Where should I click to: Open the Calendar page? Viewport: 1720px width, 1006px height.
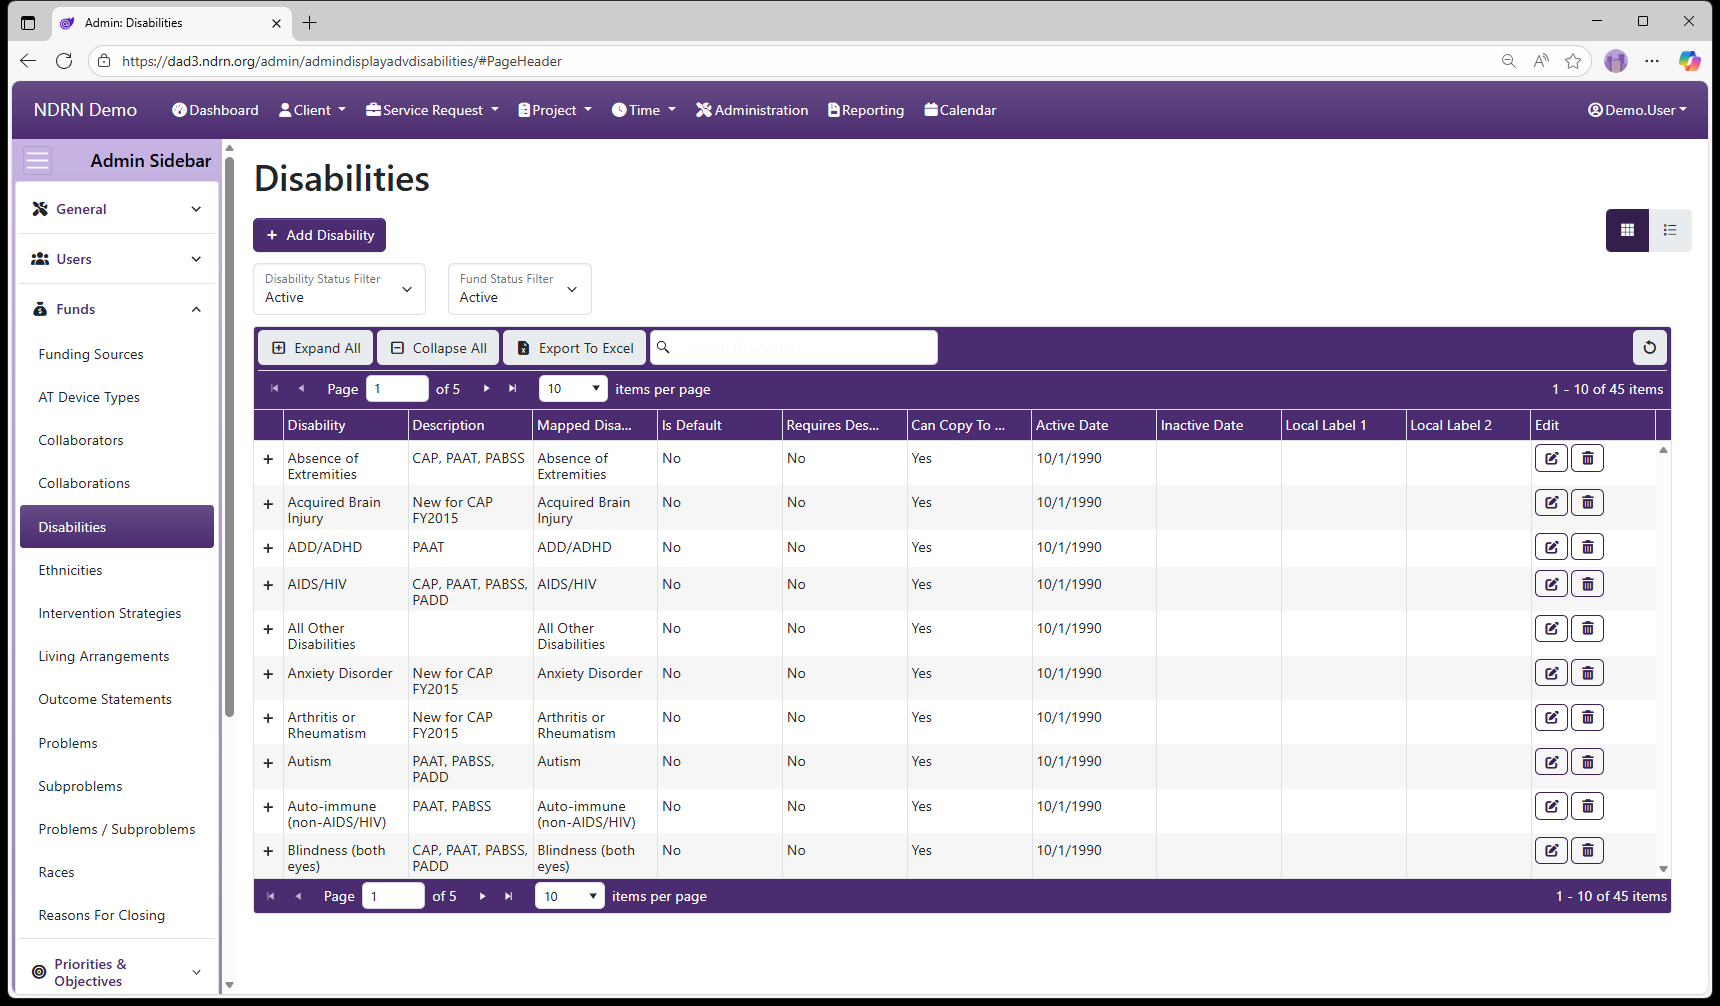960,110
